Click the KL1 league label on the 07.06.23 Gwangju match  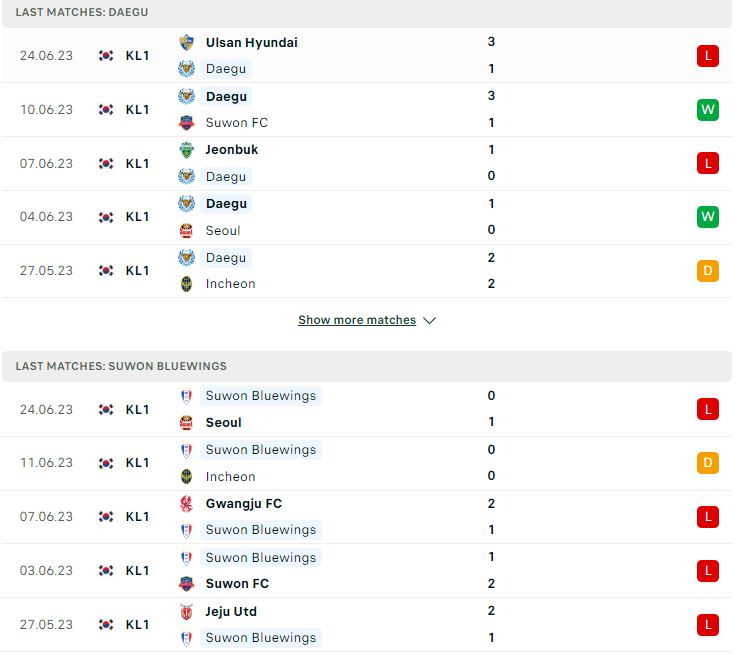137,517
